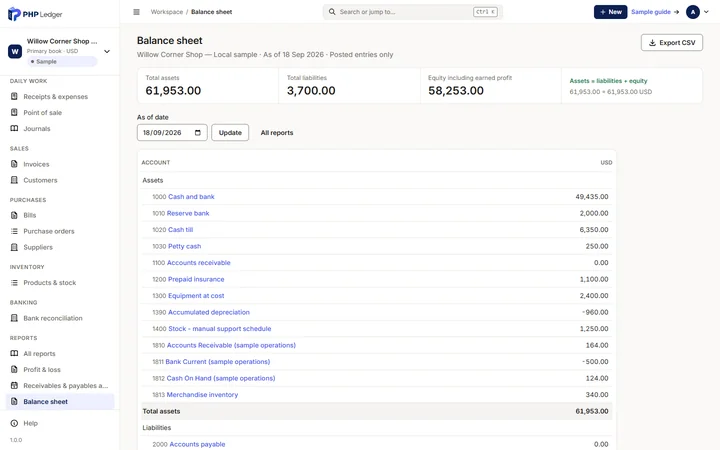Image resolution: width=720 pixels, height=450 pixels.
Task: Toggle the sidebar hamburger menu icon
Action: (136, 12)
